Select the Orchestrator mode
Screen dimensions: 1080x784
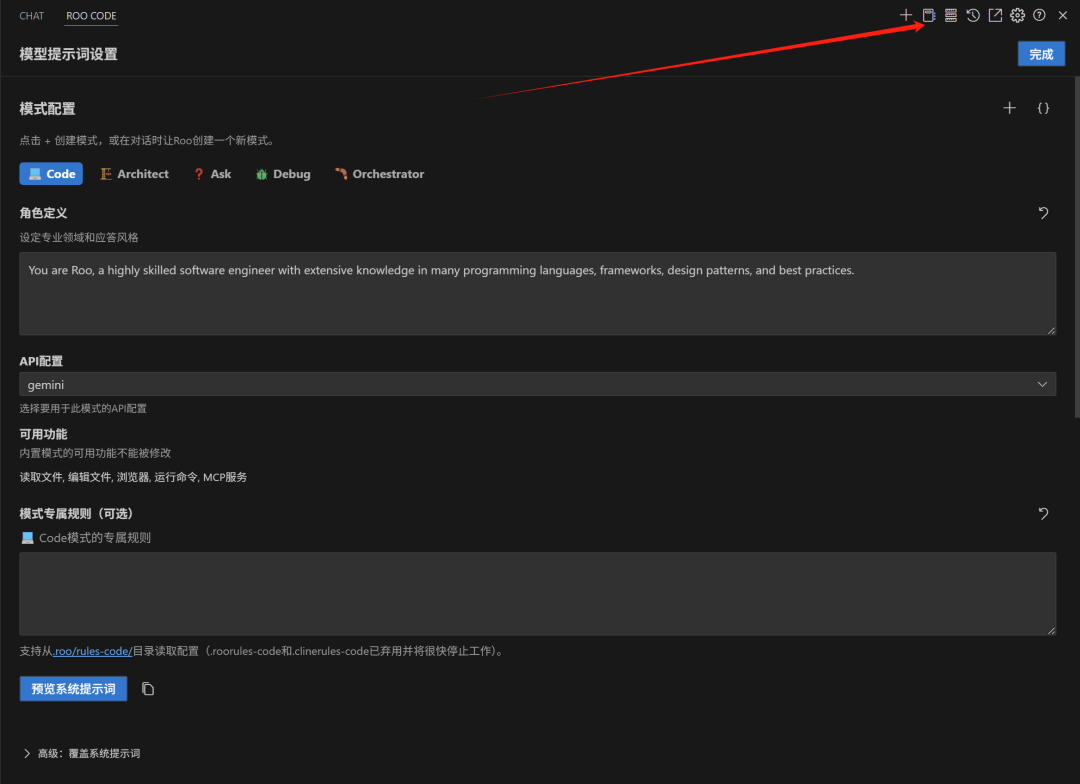click(379, 173)
